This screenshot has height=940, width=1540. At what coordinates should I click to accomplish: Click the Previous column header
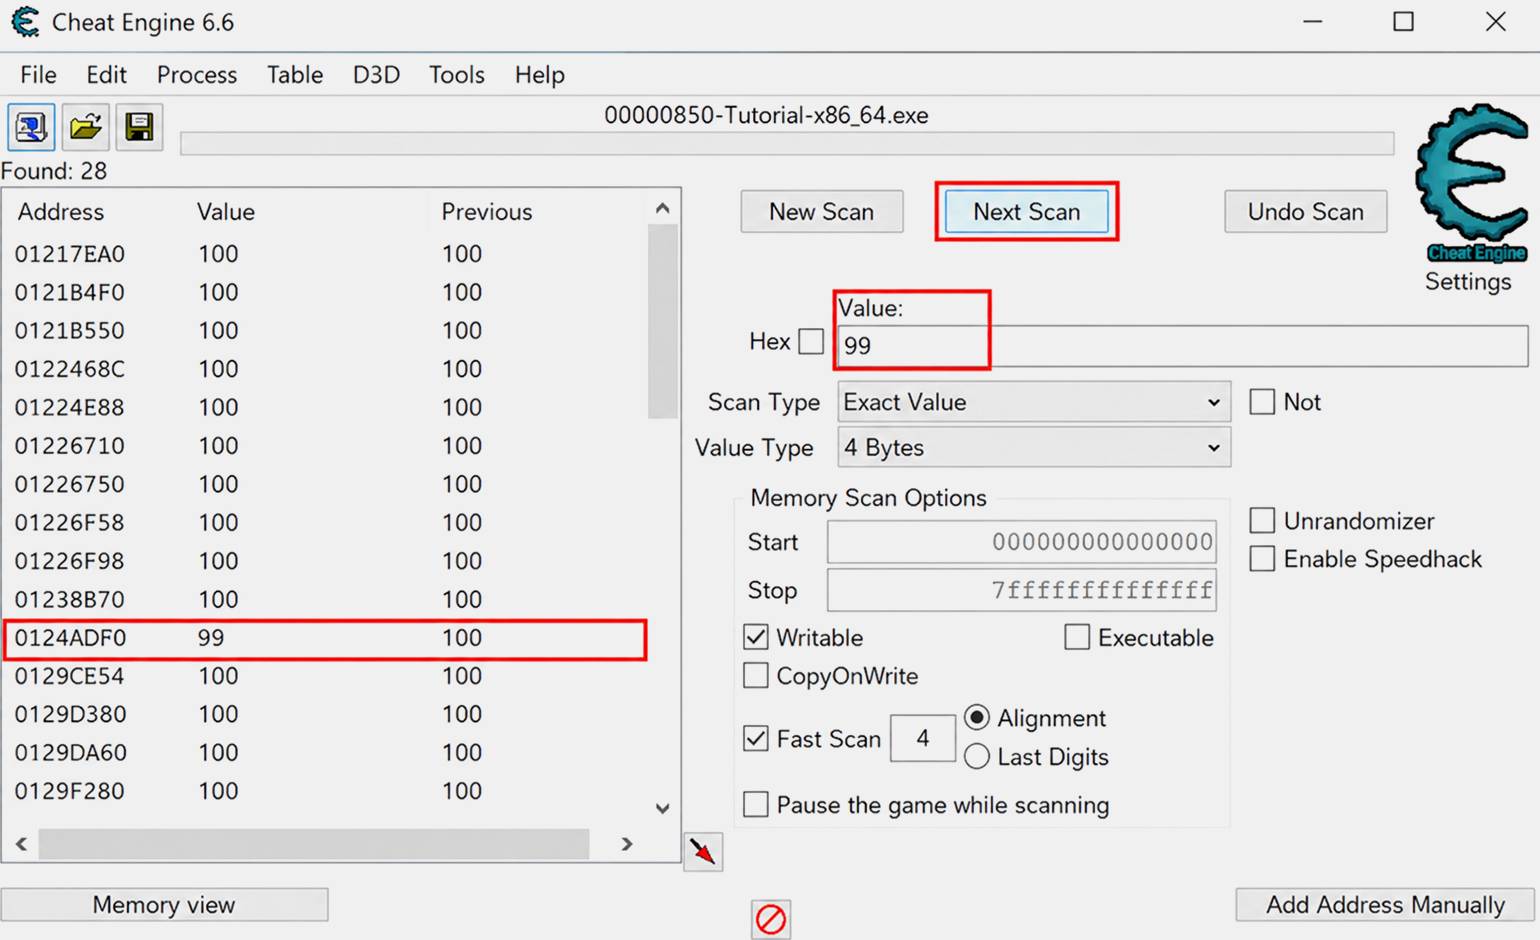point(487,212)
